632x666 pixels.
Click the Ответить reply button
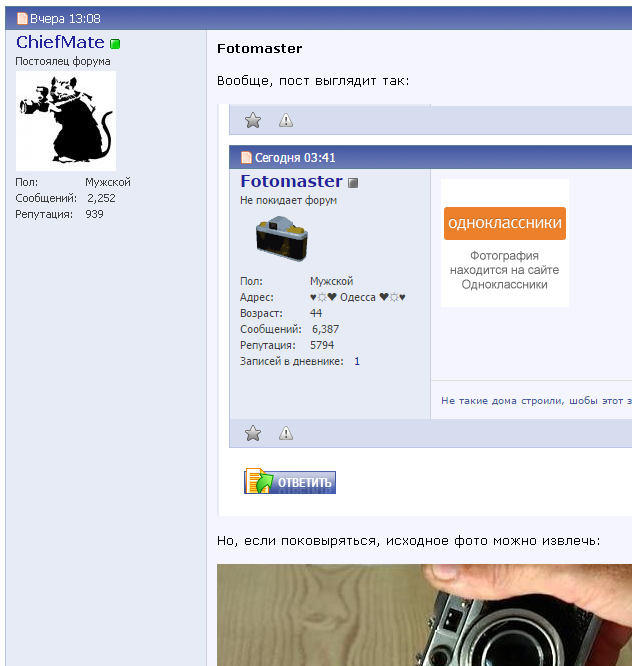[x=290, y=482]
